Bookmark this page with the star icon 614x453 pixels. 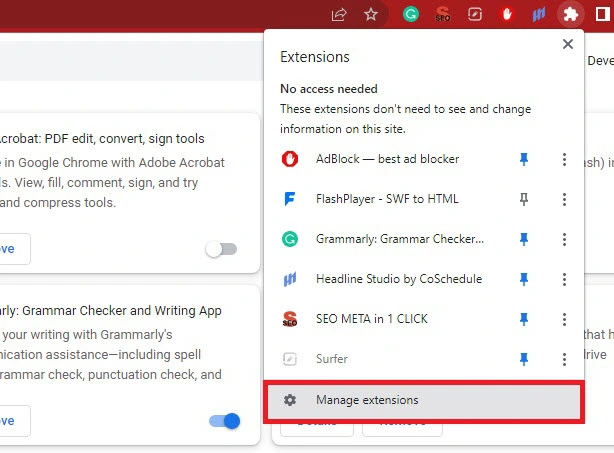coord(371,15)
